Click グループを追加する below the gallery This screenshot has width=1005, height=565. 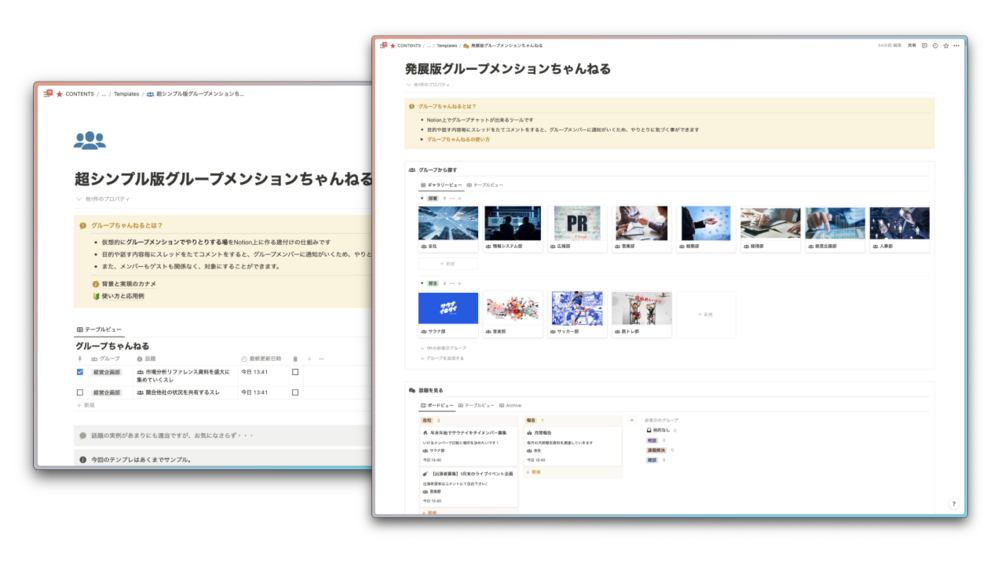[x=442, y=359]
